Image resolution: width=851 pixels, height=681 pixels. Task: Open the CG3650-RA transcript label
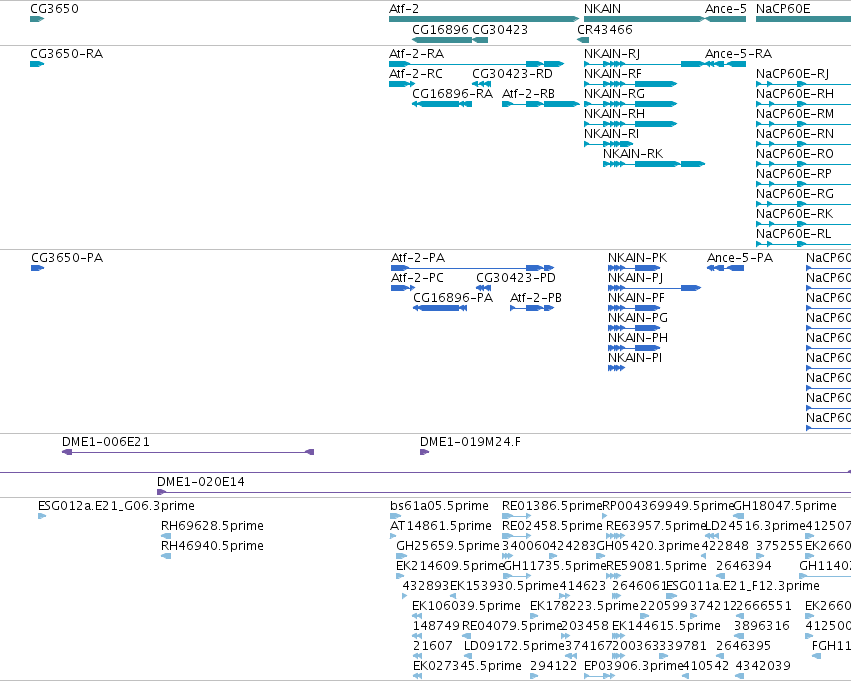67,53
